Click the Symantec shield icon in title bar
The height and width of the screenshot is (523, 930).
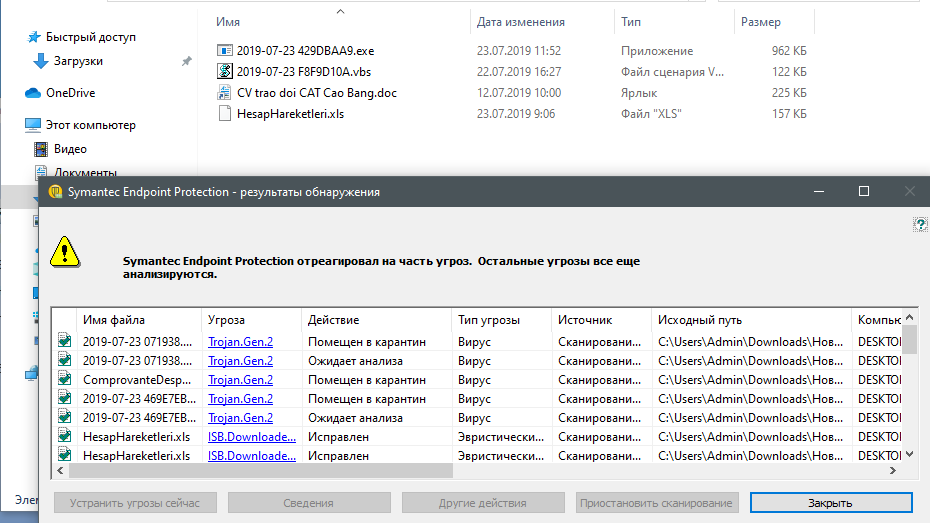(x=55, y=192)
